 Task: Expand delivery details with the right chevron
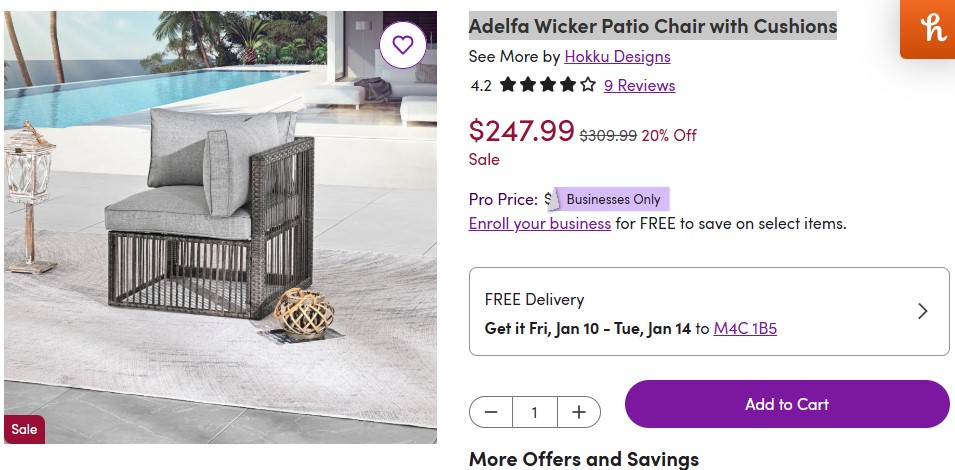pyautogui.click(x=922, y=311)
